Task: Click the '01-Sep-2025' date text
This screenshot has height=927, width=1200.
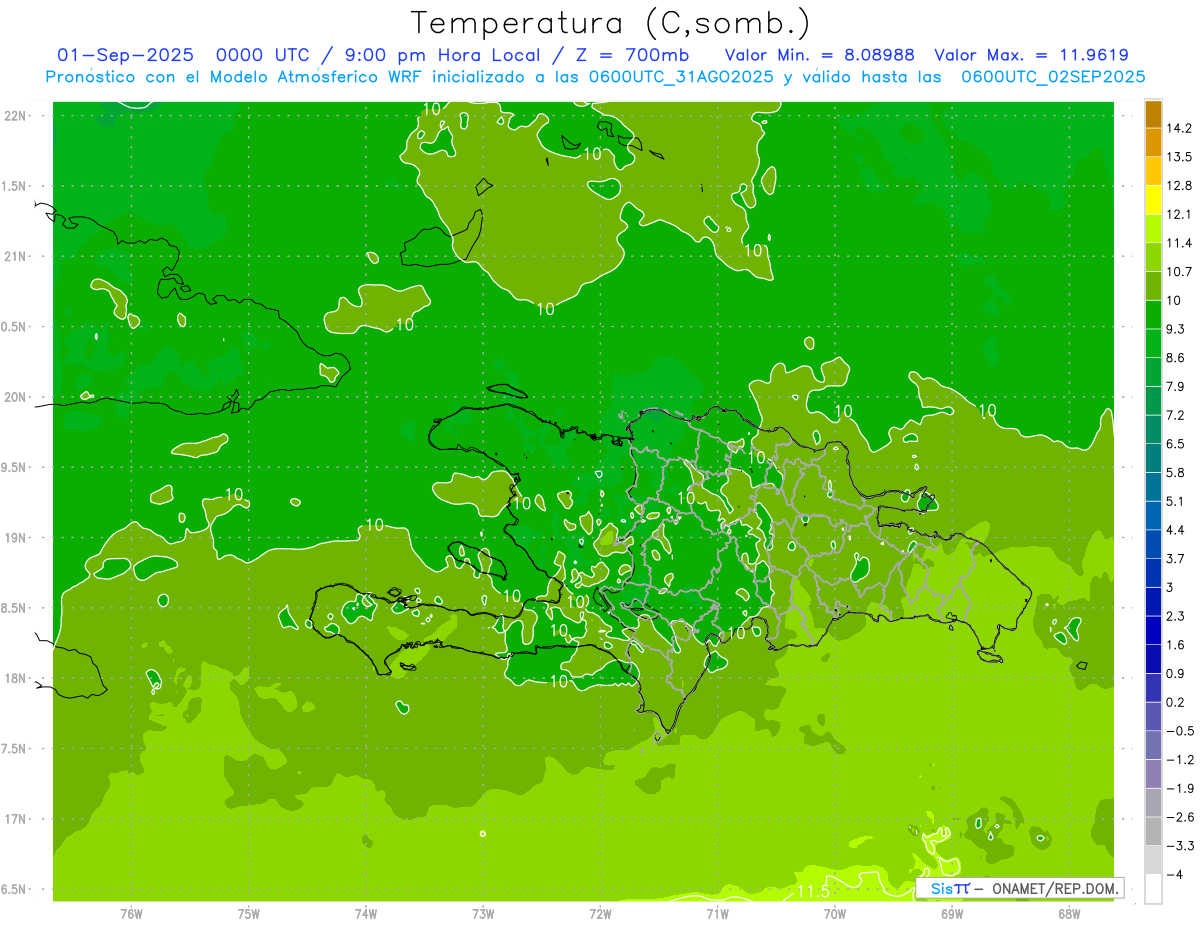Action: [127, 55]
